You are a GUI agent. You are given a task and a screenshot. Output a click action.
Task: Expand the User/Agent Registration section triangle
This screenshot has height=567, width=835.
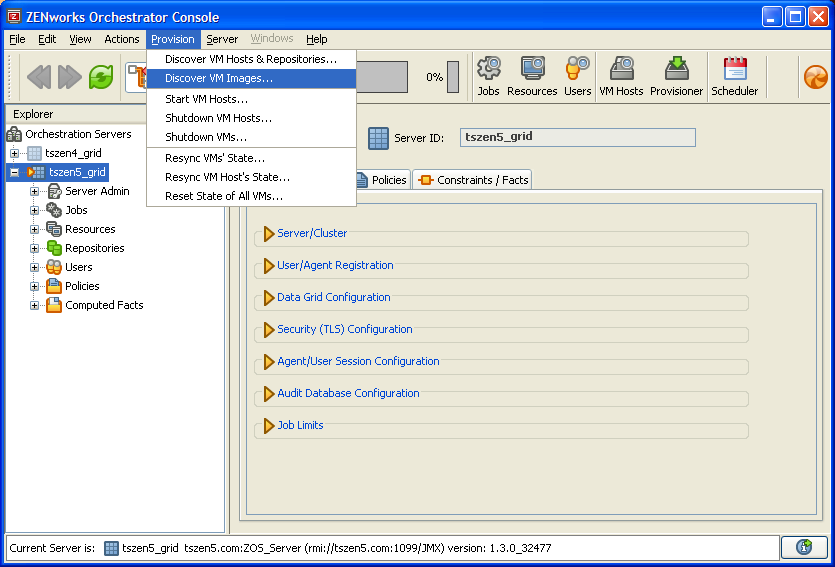tap(269, 266)
